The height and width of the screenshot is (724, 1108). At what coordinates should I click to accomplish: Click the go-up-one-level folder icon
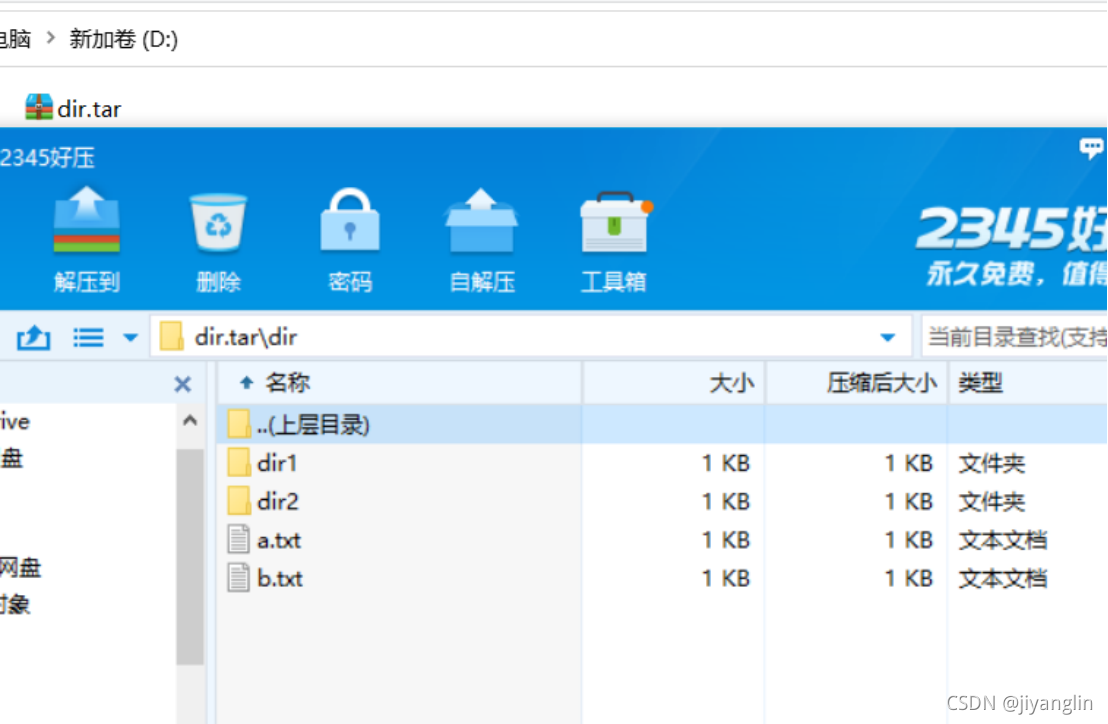tap(33, 338)
